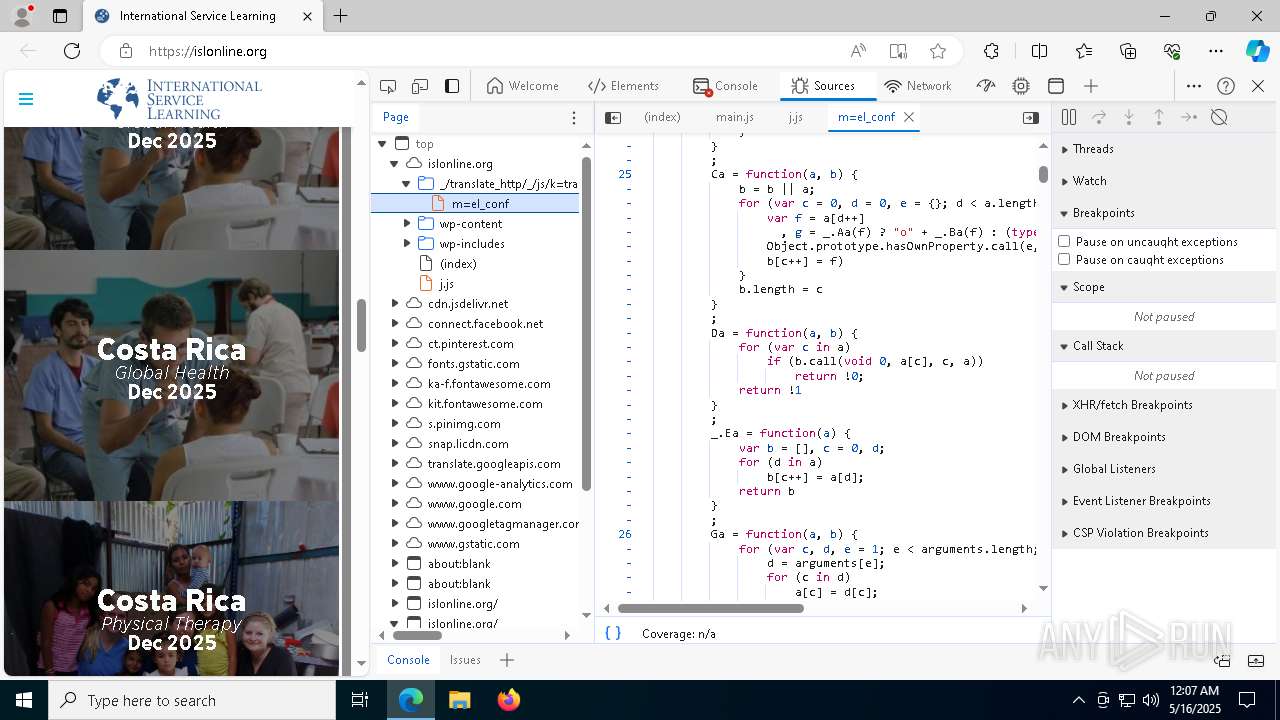The image size is (1280, 720).
Task: Expand the Watch section
Action: coord(1164,181)
